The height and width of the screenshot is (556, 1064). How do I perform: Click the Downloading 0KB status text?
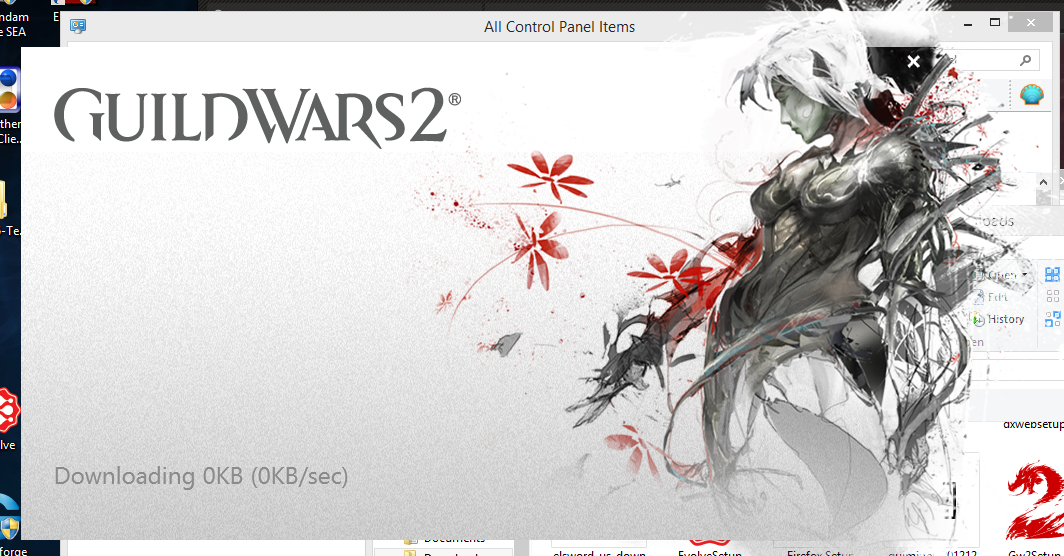[201, 476]
